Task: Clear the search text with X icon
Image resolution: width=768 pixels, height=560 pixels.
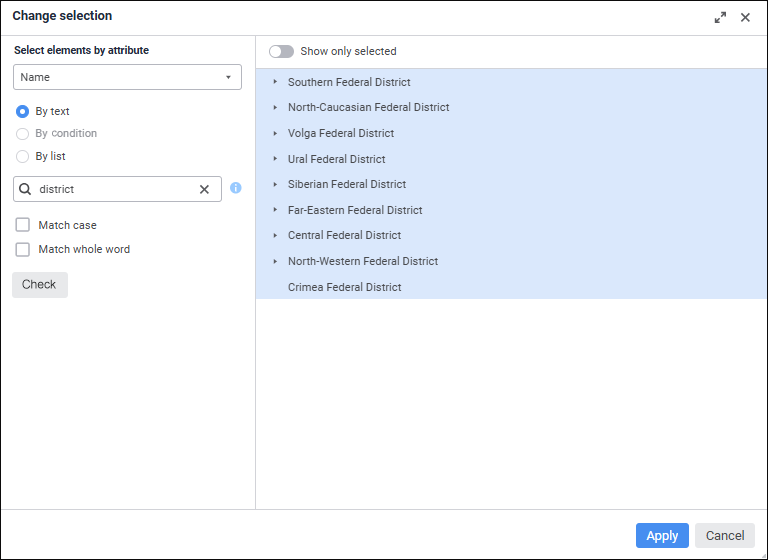Action: point(204,189)
